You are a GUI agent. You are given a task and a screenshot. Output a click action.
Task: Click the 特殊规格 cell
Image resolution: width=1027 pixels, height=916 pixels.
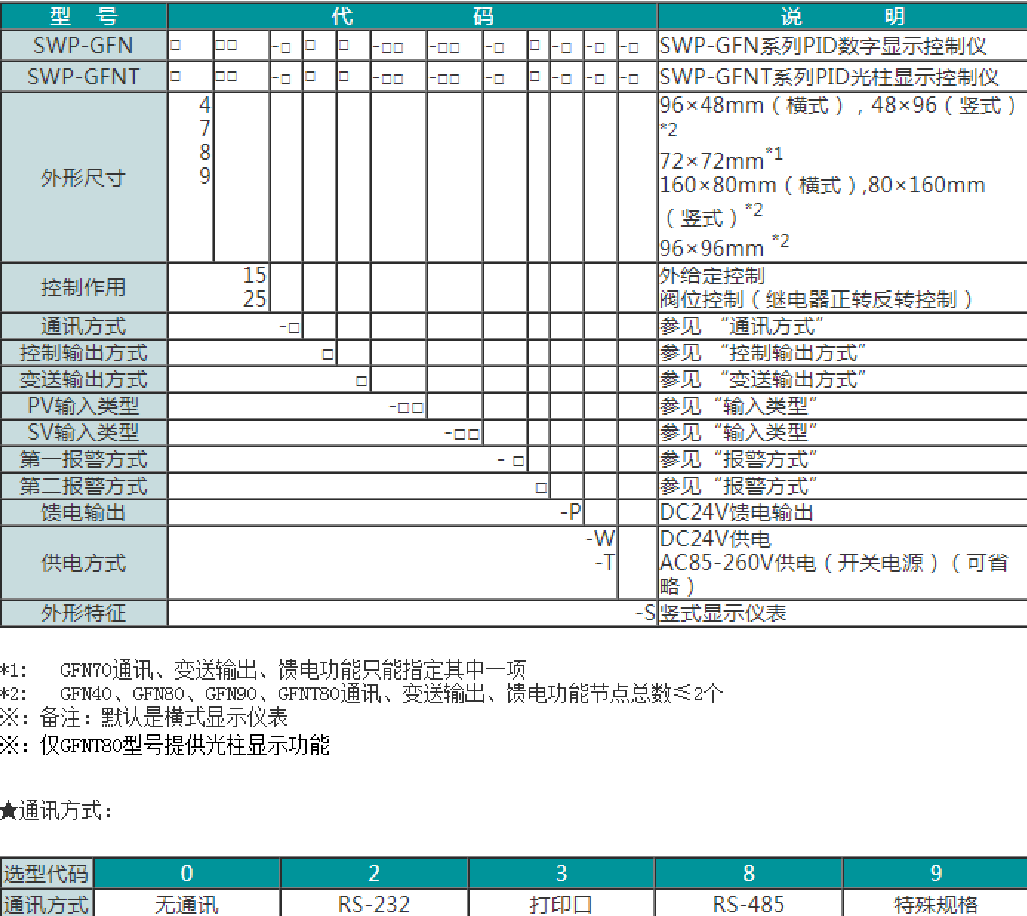pyautogui.click(x=935, y=904)
